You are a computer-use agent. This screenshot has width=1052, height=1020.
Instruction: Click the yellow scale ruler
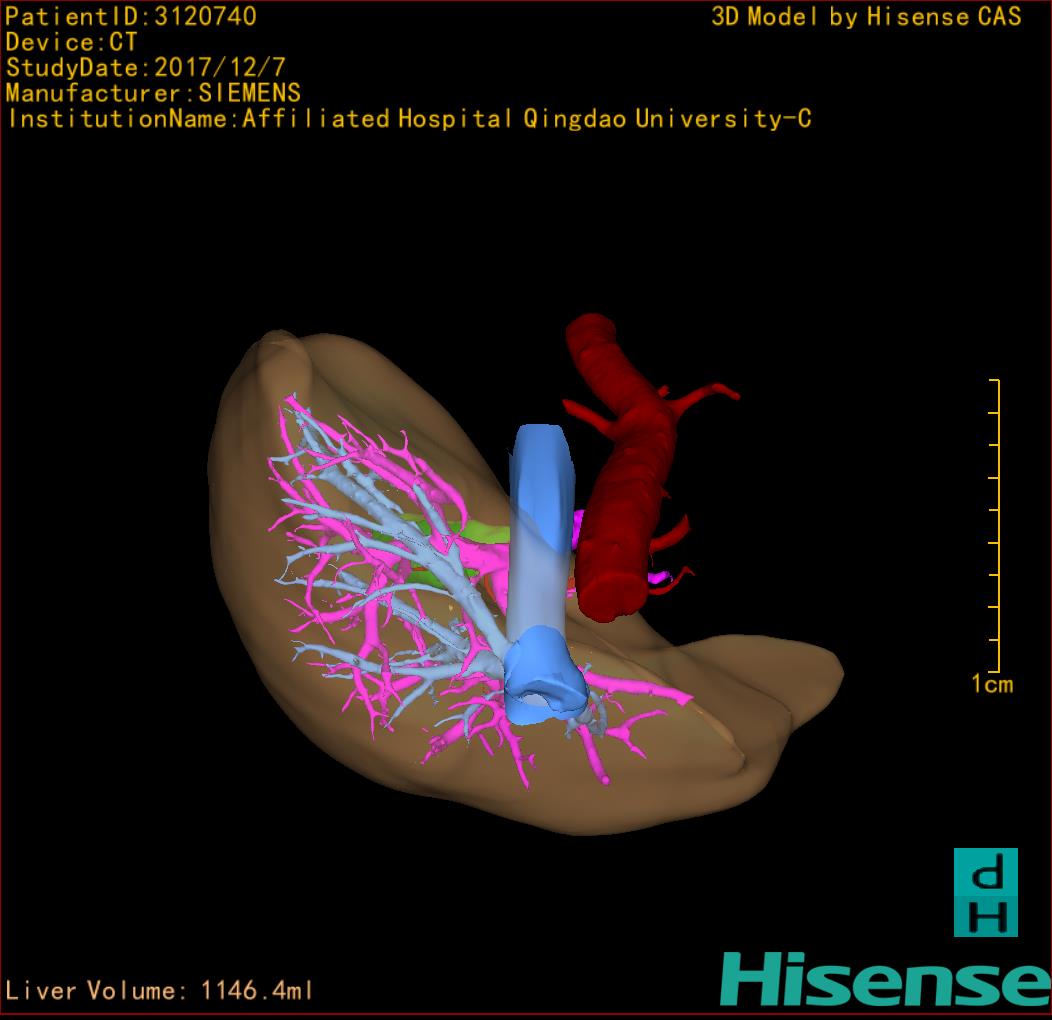995,525
